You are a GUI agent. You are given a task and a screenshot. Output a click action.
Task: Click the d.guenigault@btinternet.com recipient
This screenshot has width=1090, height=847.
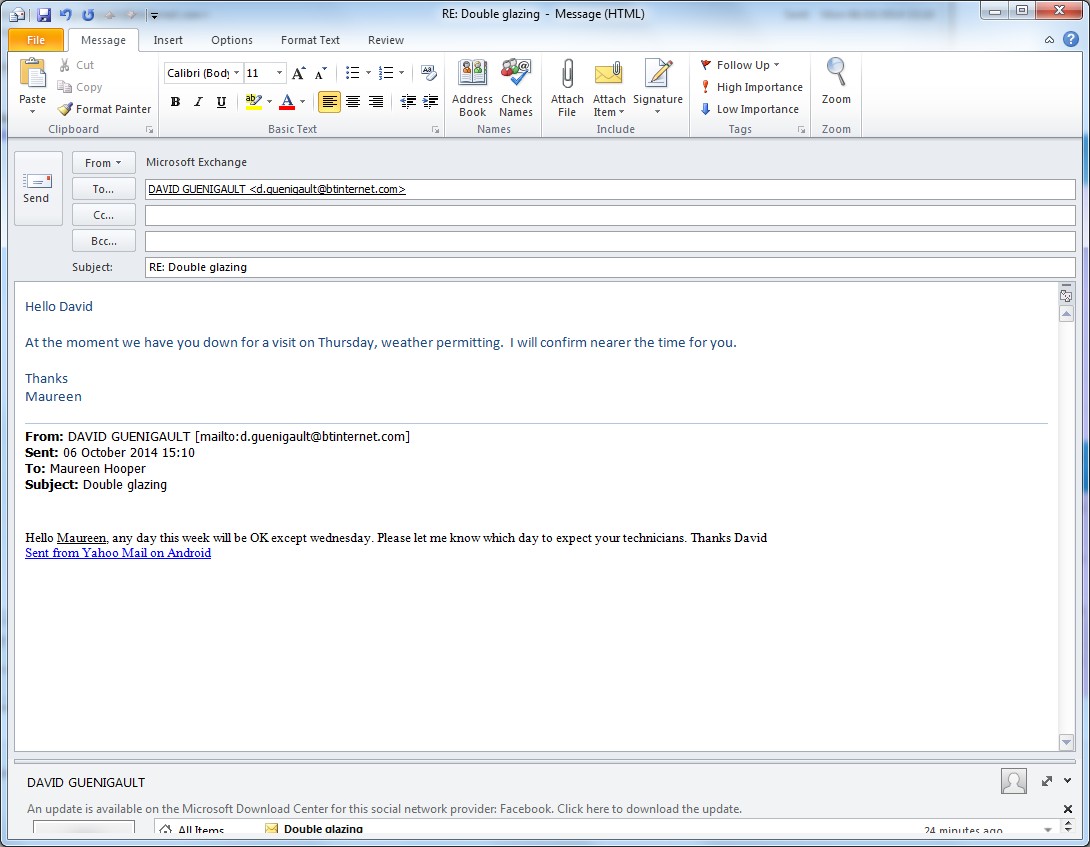(277, 189)
